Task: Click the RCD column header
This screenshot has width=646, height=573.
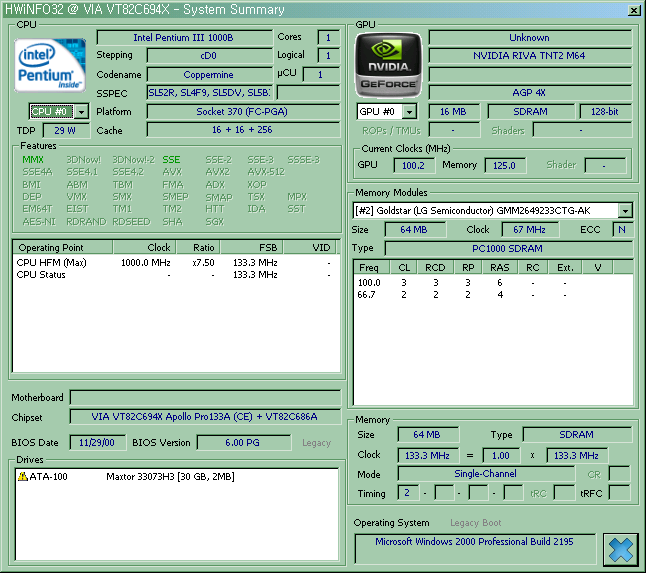Action: [435, 267]
